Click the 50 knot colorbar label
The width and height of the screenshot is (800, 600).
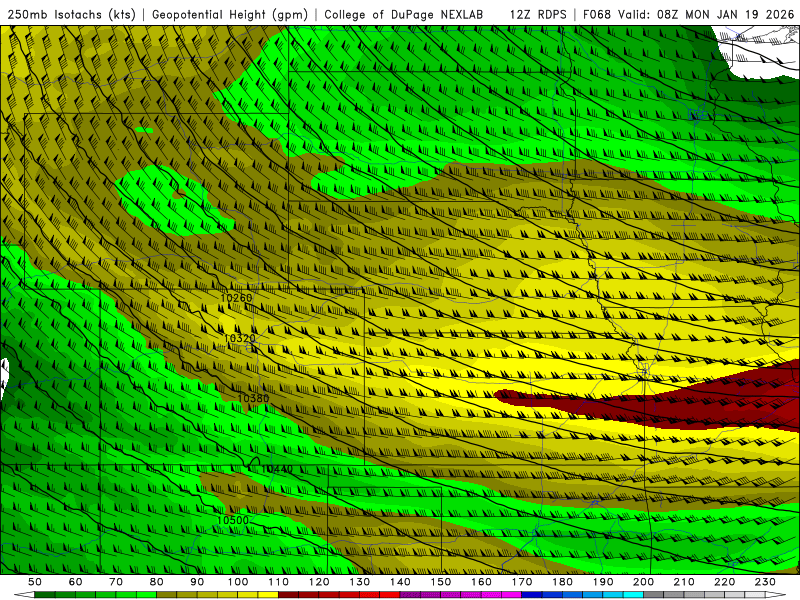point(35,582)
